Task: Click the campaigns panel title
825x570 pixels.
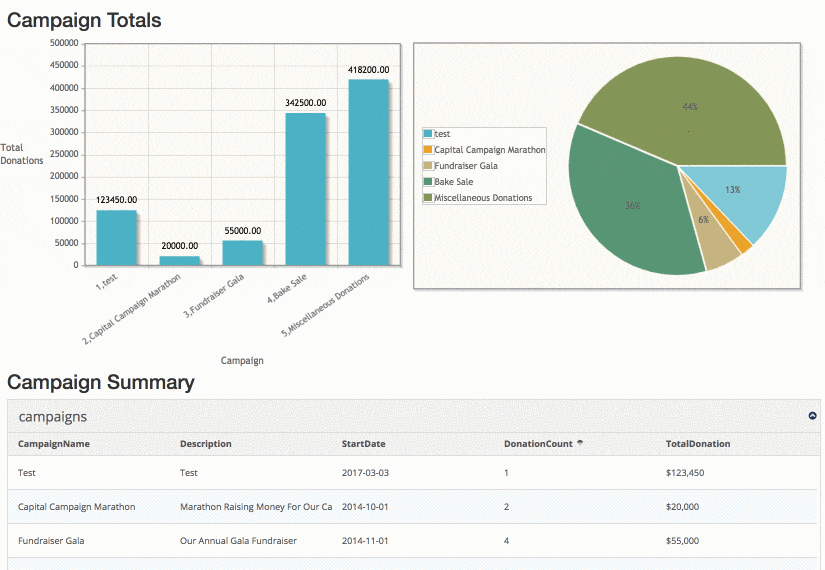Action: 53,417
